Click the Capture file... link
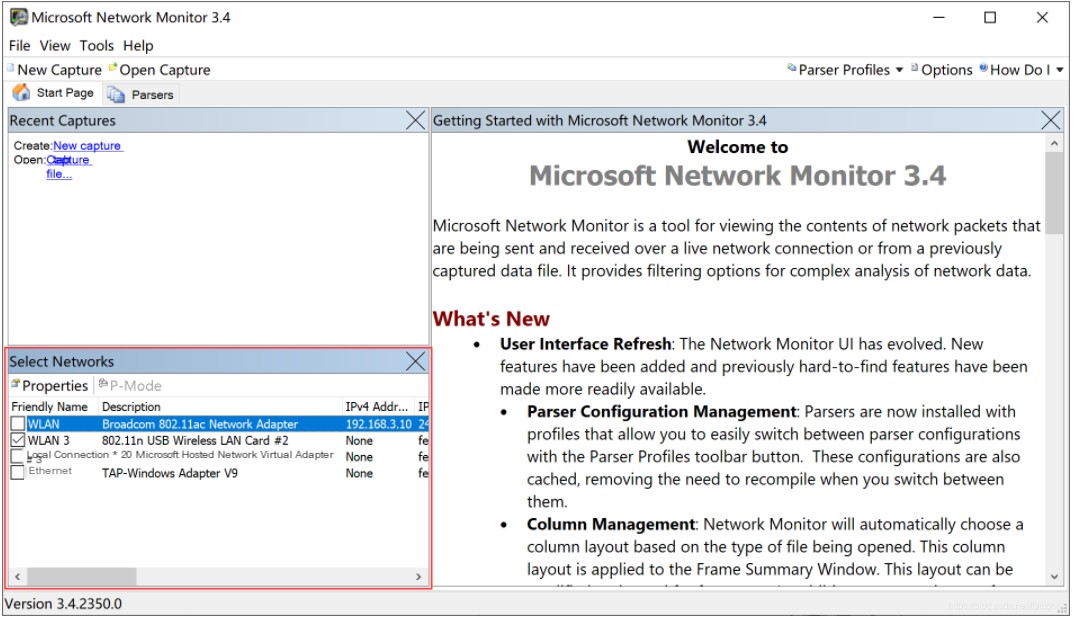This screenshot has width=1075, height=620. 68,167
